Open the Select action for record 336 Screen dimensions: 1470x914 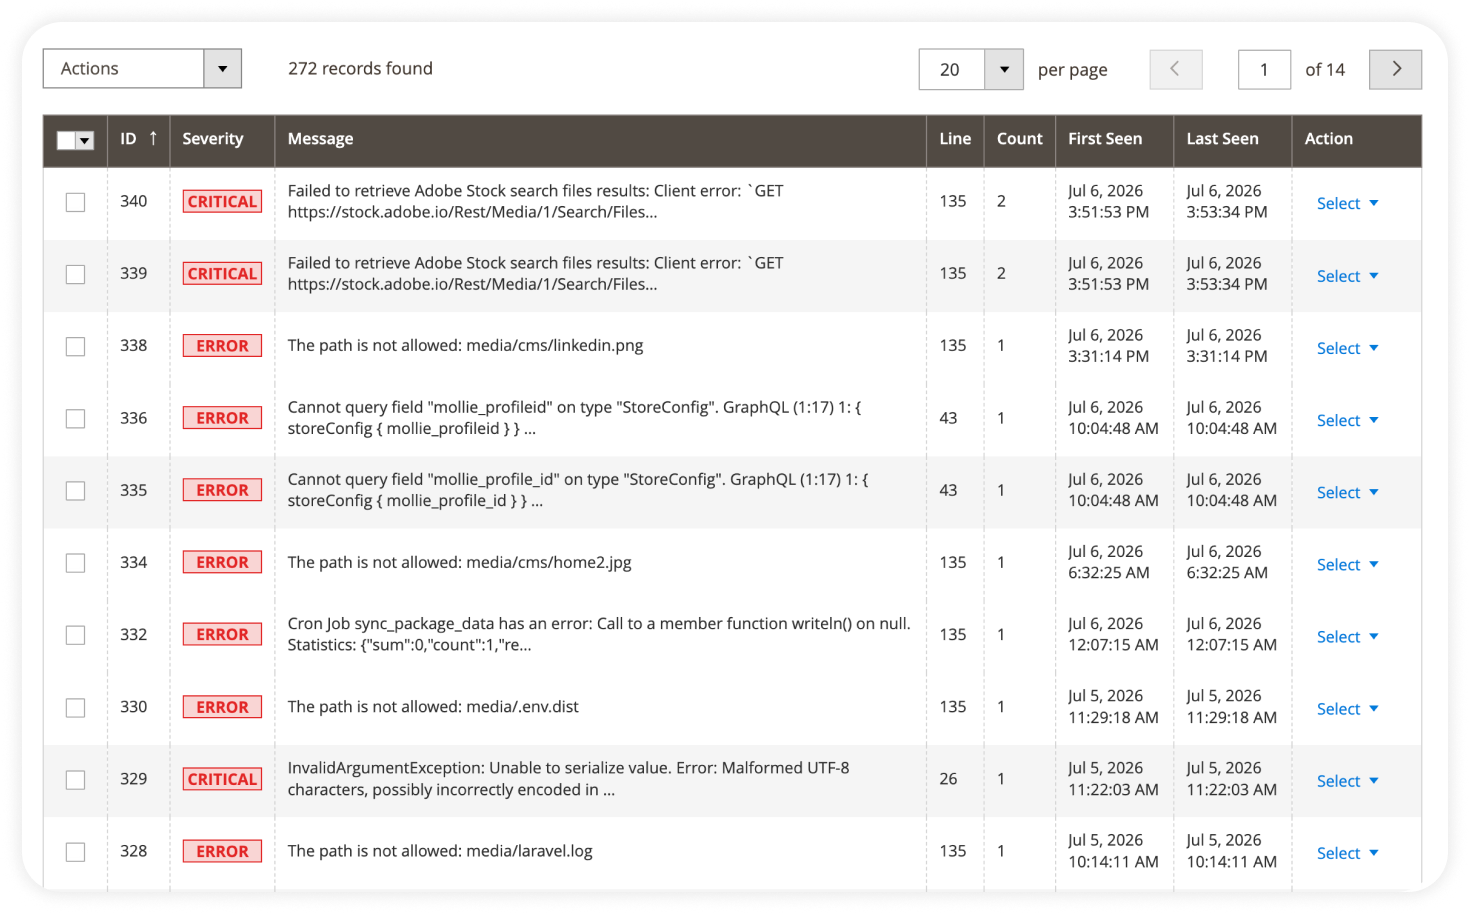coord(1347,420)
